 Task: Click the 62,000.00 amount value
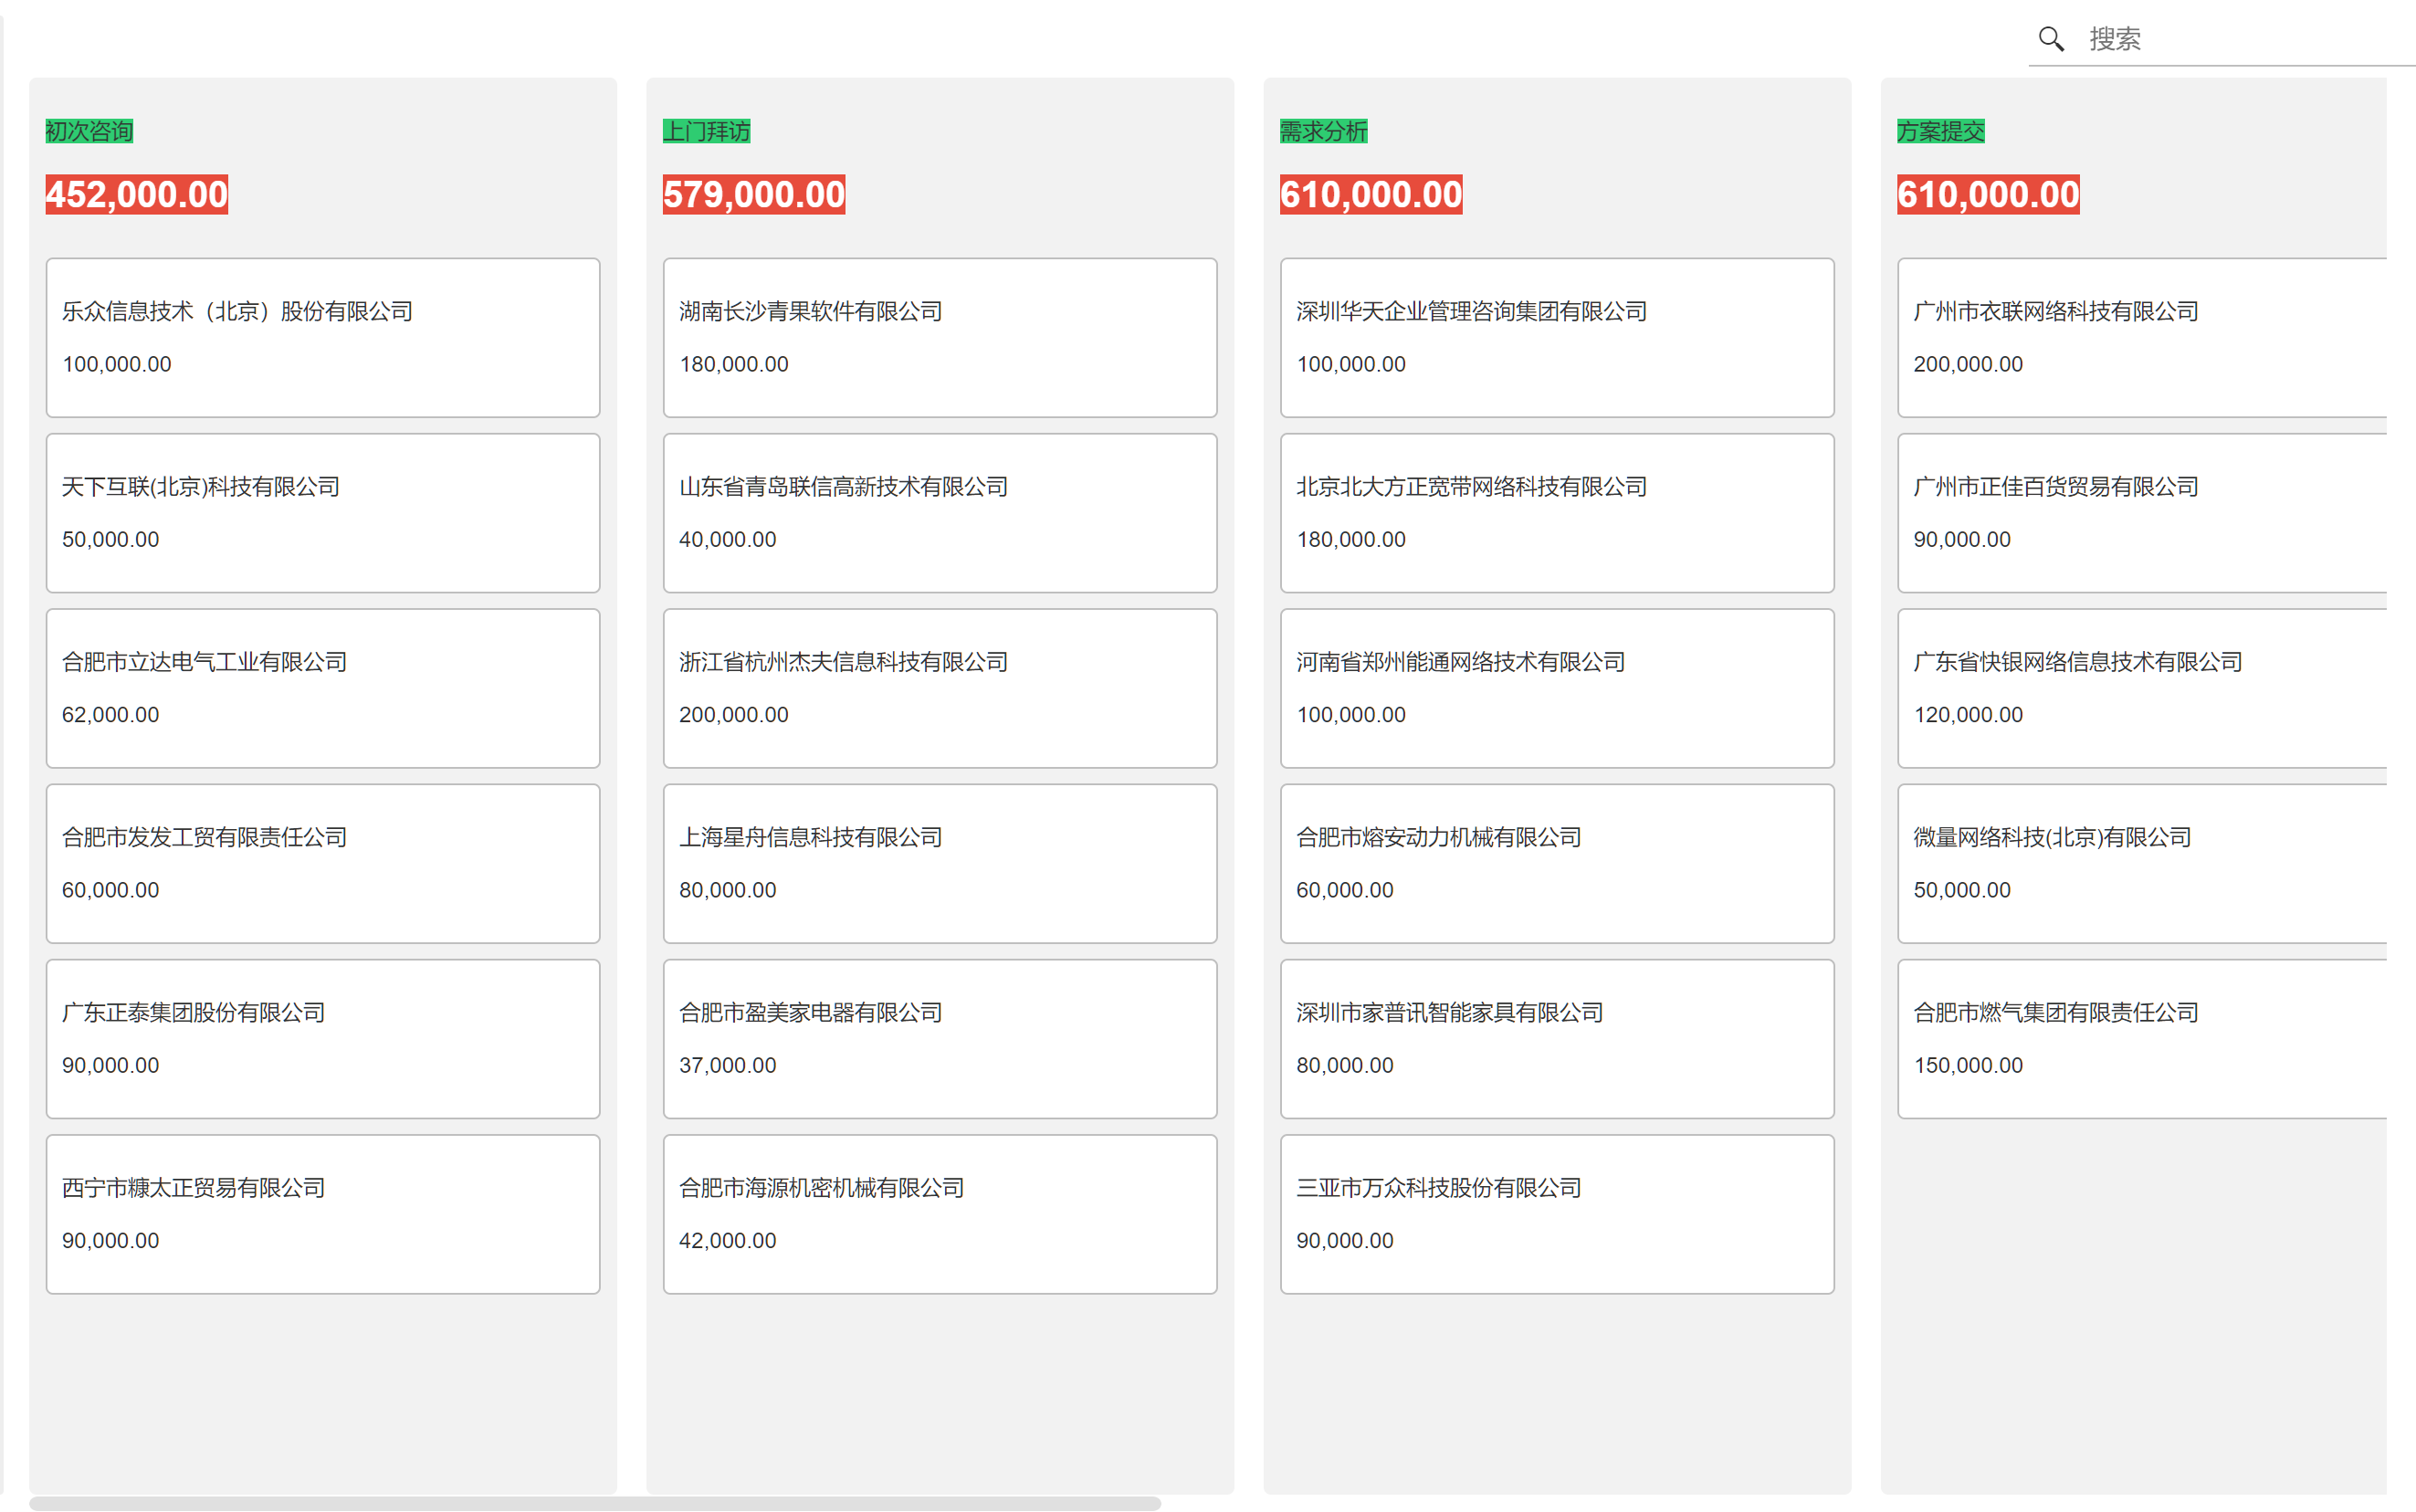111,715
